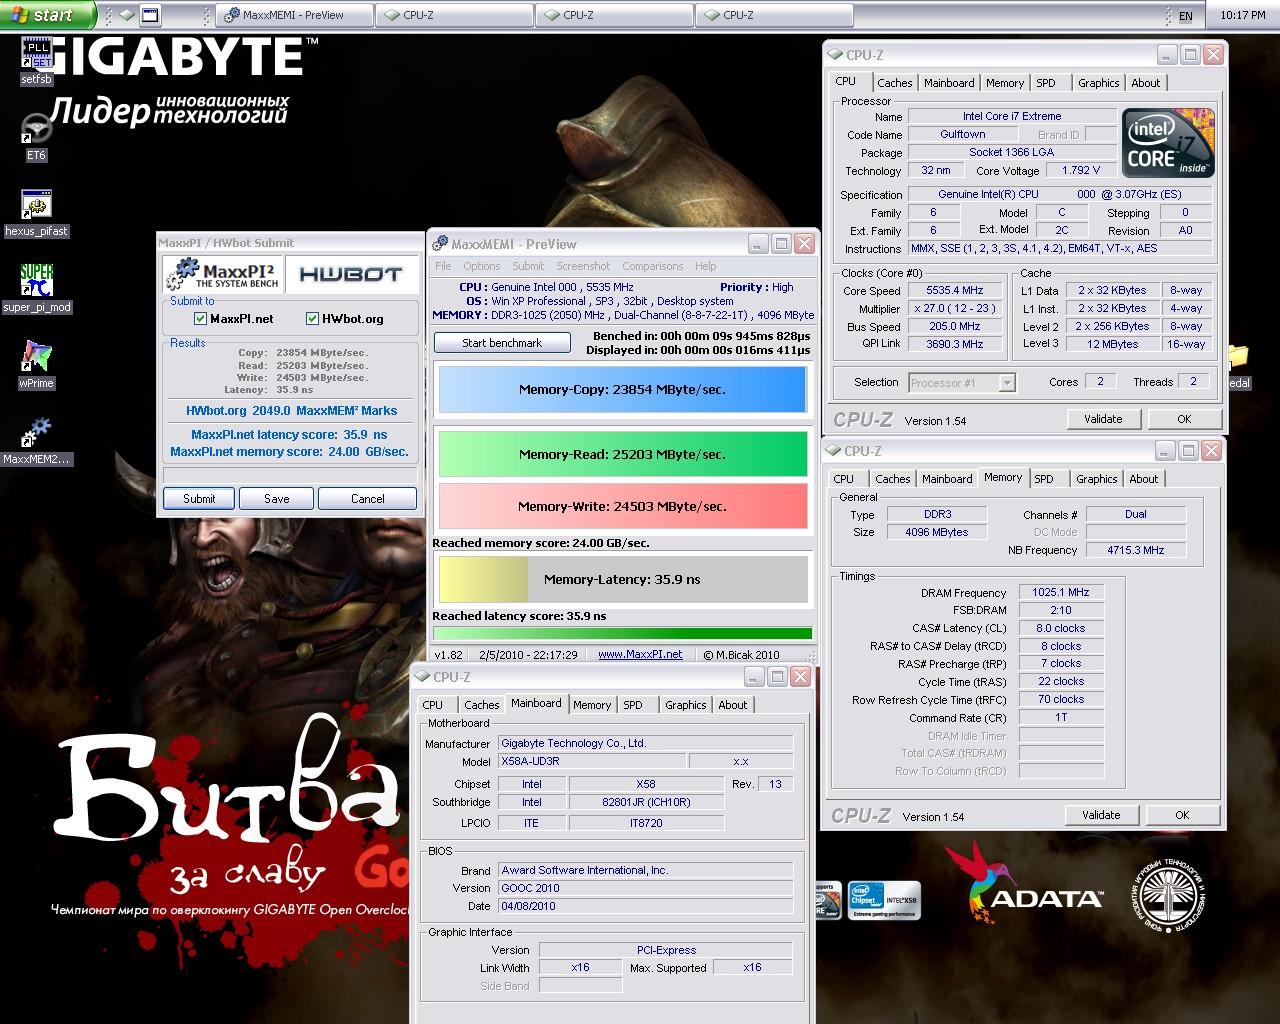This screenshot has width=1280, height=1024.
Task: Click the green Memory-Read result bar
Action: [622, 454]
